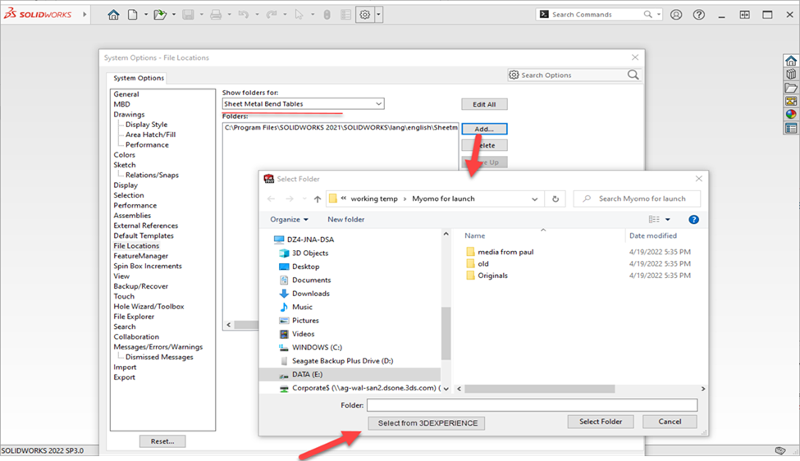The height and width of the screenshot is (461, 800).
Task: Click the Save icon in toolbar
Action: 188,15
